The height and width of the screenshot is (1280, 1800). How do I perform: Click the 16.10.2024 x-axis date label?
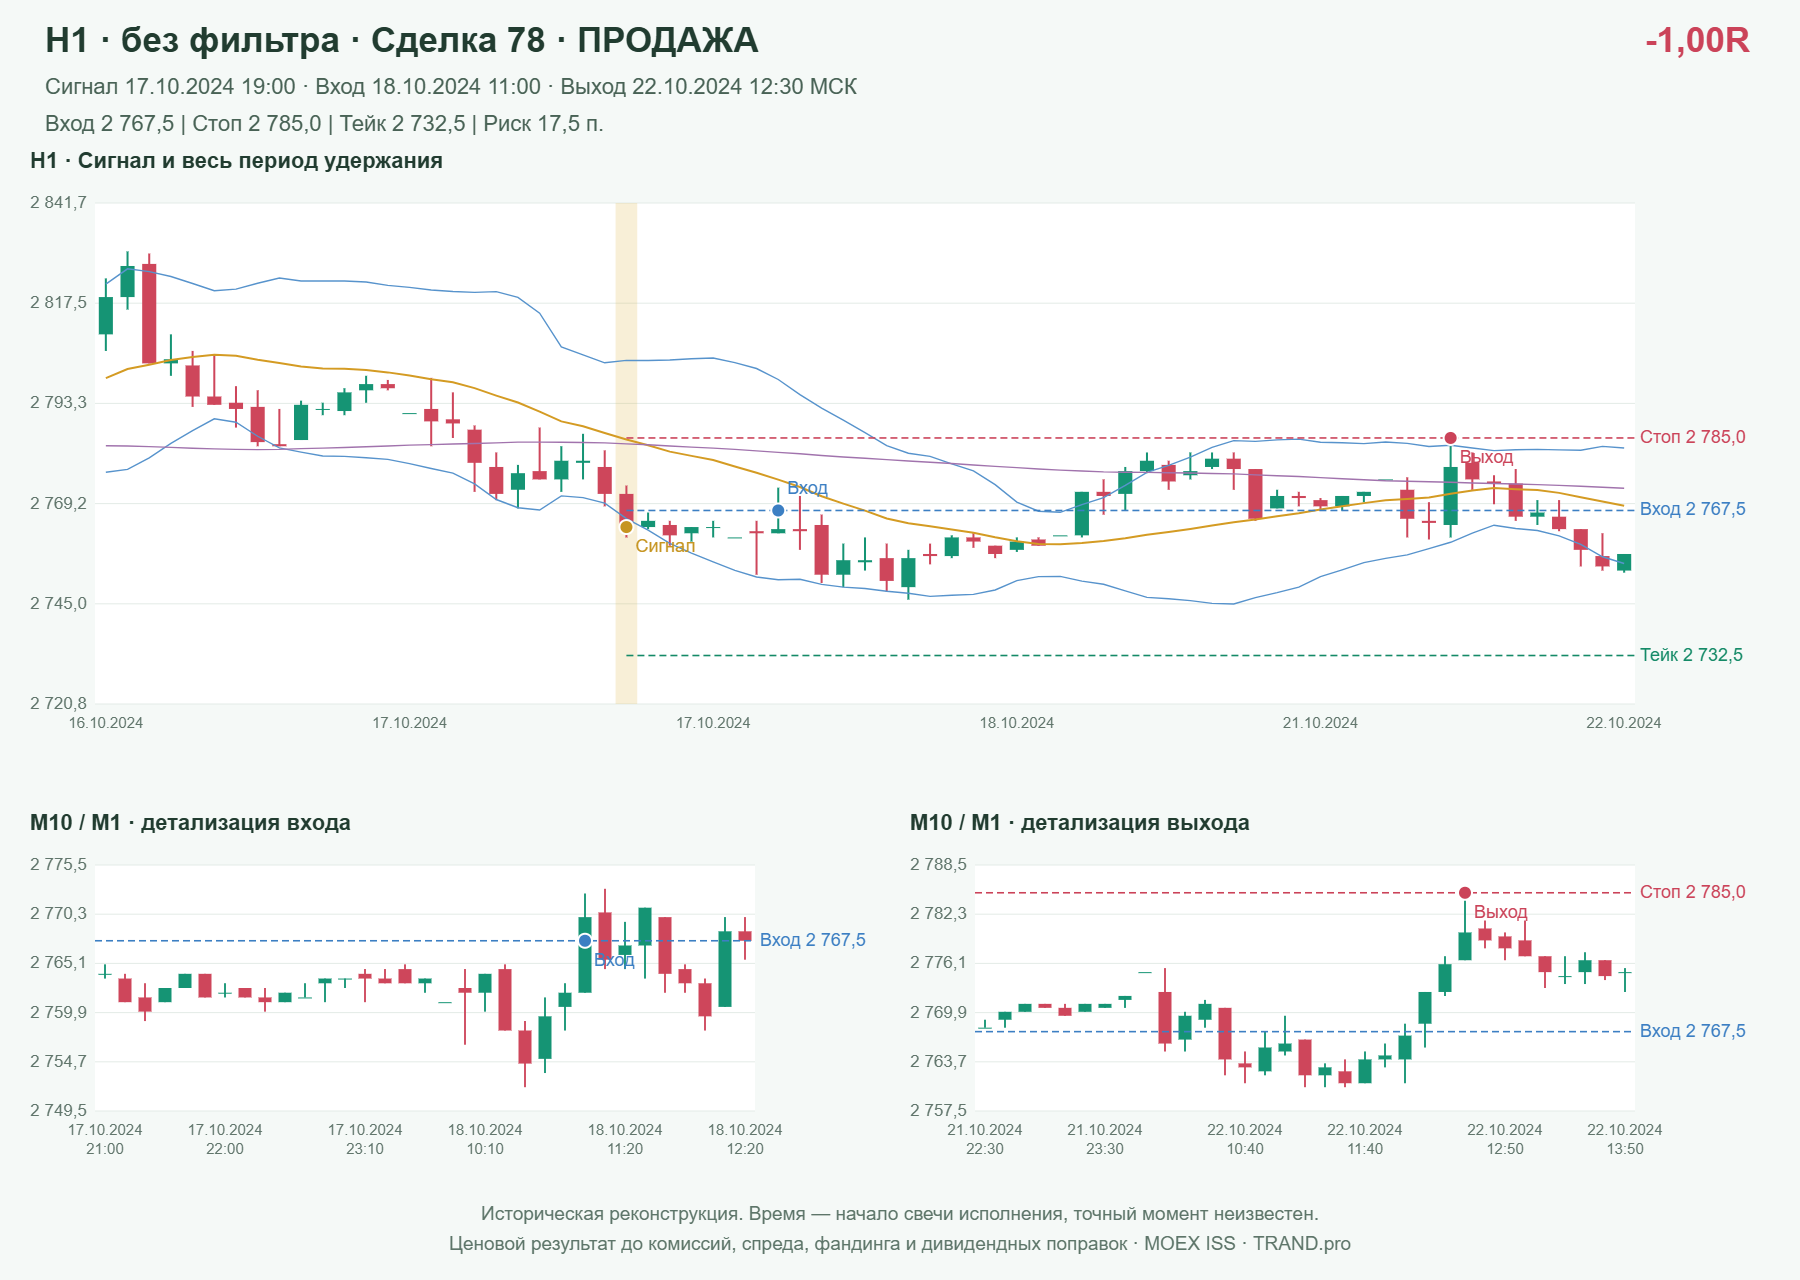click(105, 723)
